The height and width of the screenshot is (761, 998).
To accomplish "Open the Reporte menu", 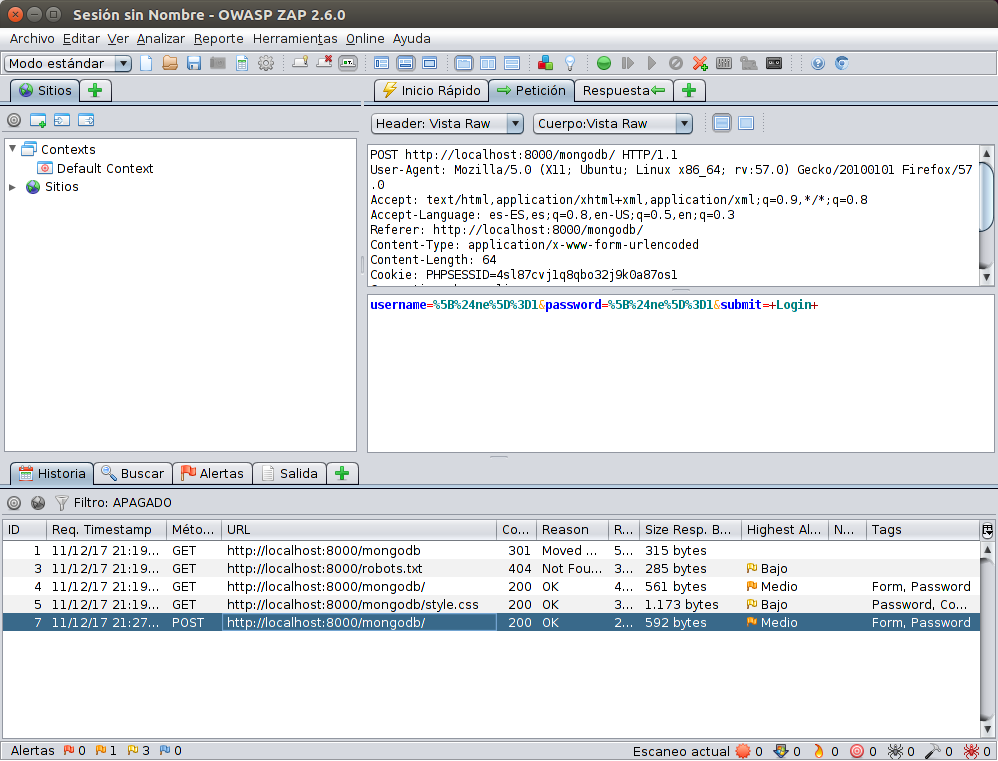I will [219, 39].
